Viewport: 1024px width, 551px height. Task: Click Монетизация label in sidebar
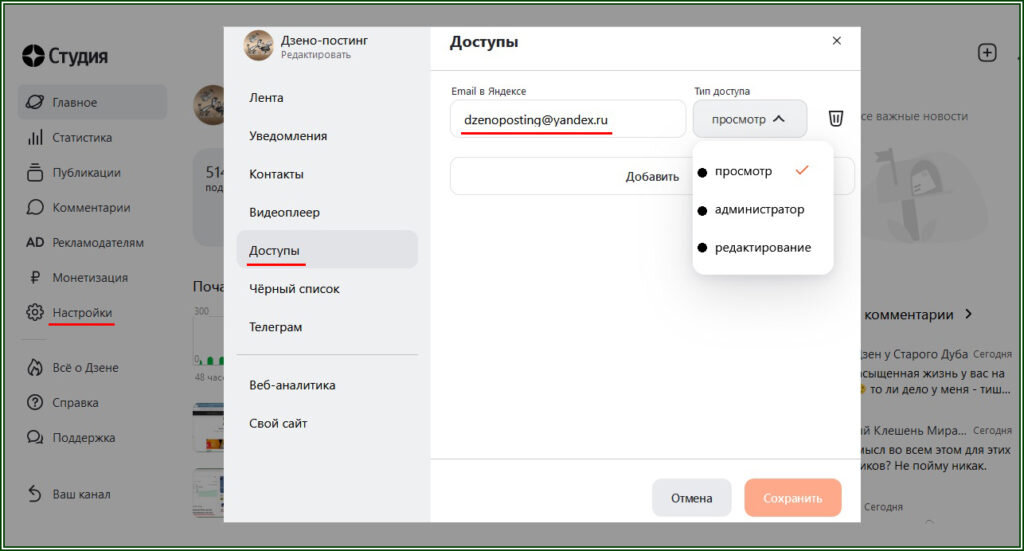coord(90,277)
